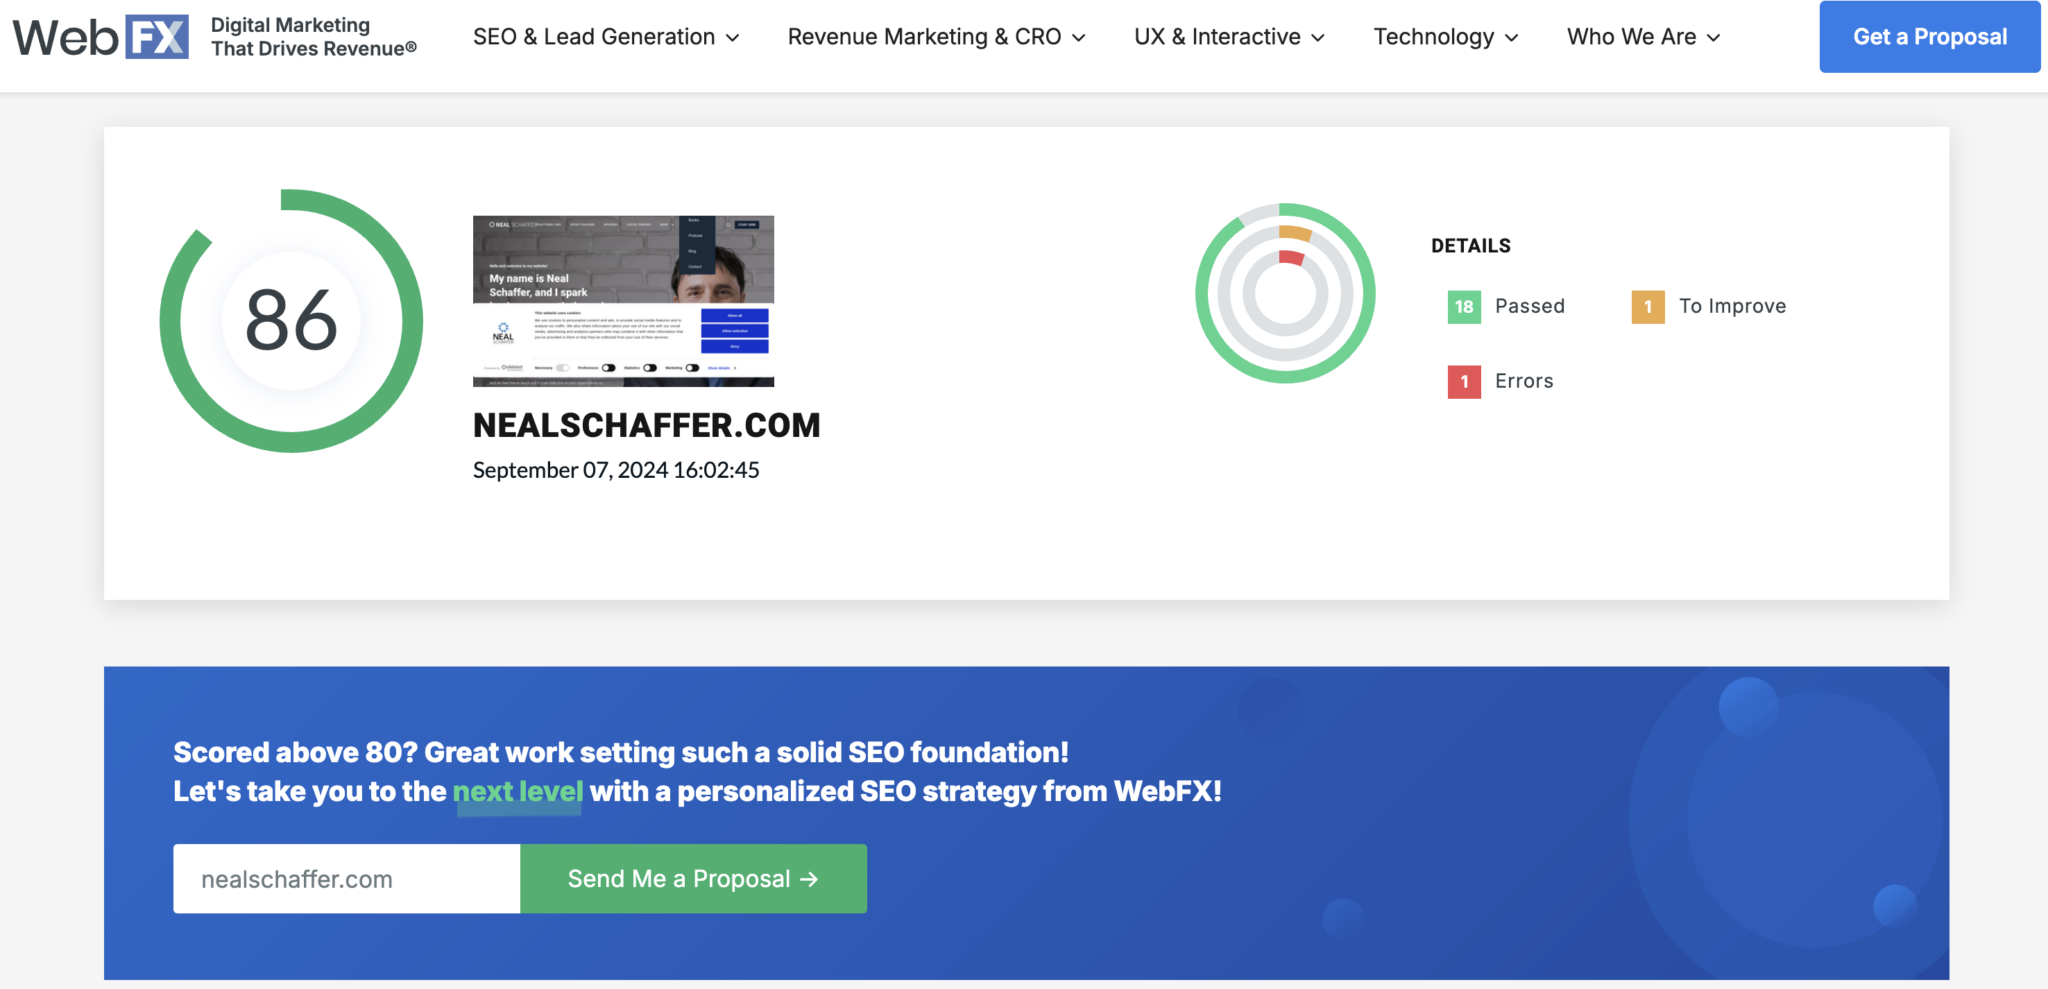Viewport: 2048px width, 989px height.
Task: Click the Errors label in Details
Action: click(x=1524, y=382)
